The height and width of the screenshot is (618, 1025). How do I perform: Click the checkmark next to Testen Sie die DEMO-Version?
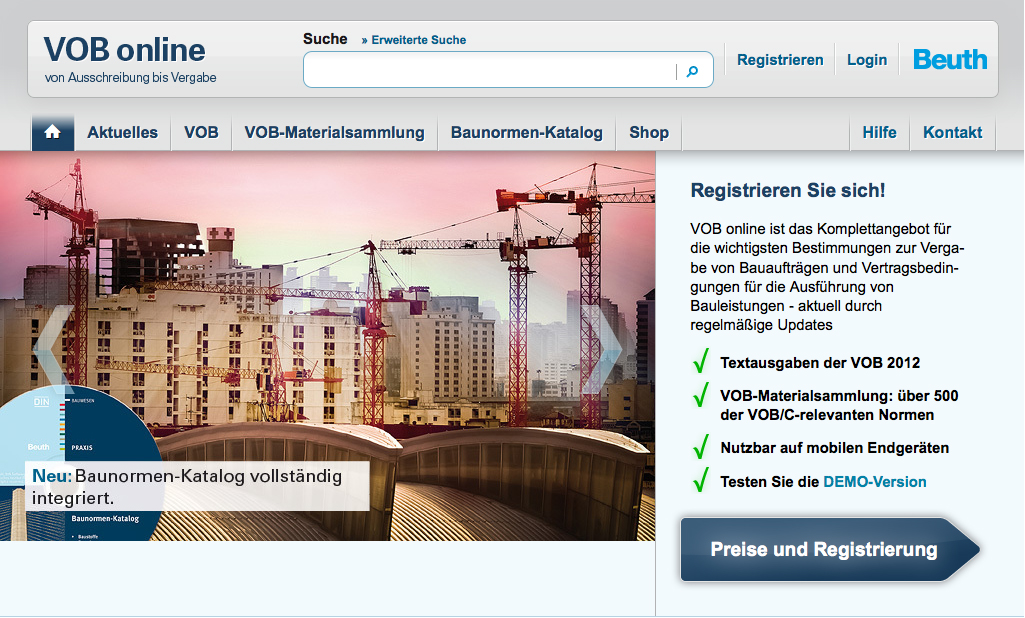tap(700, 482)
